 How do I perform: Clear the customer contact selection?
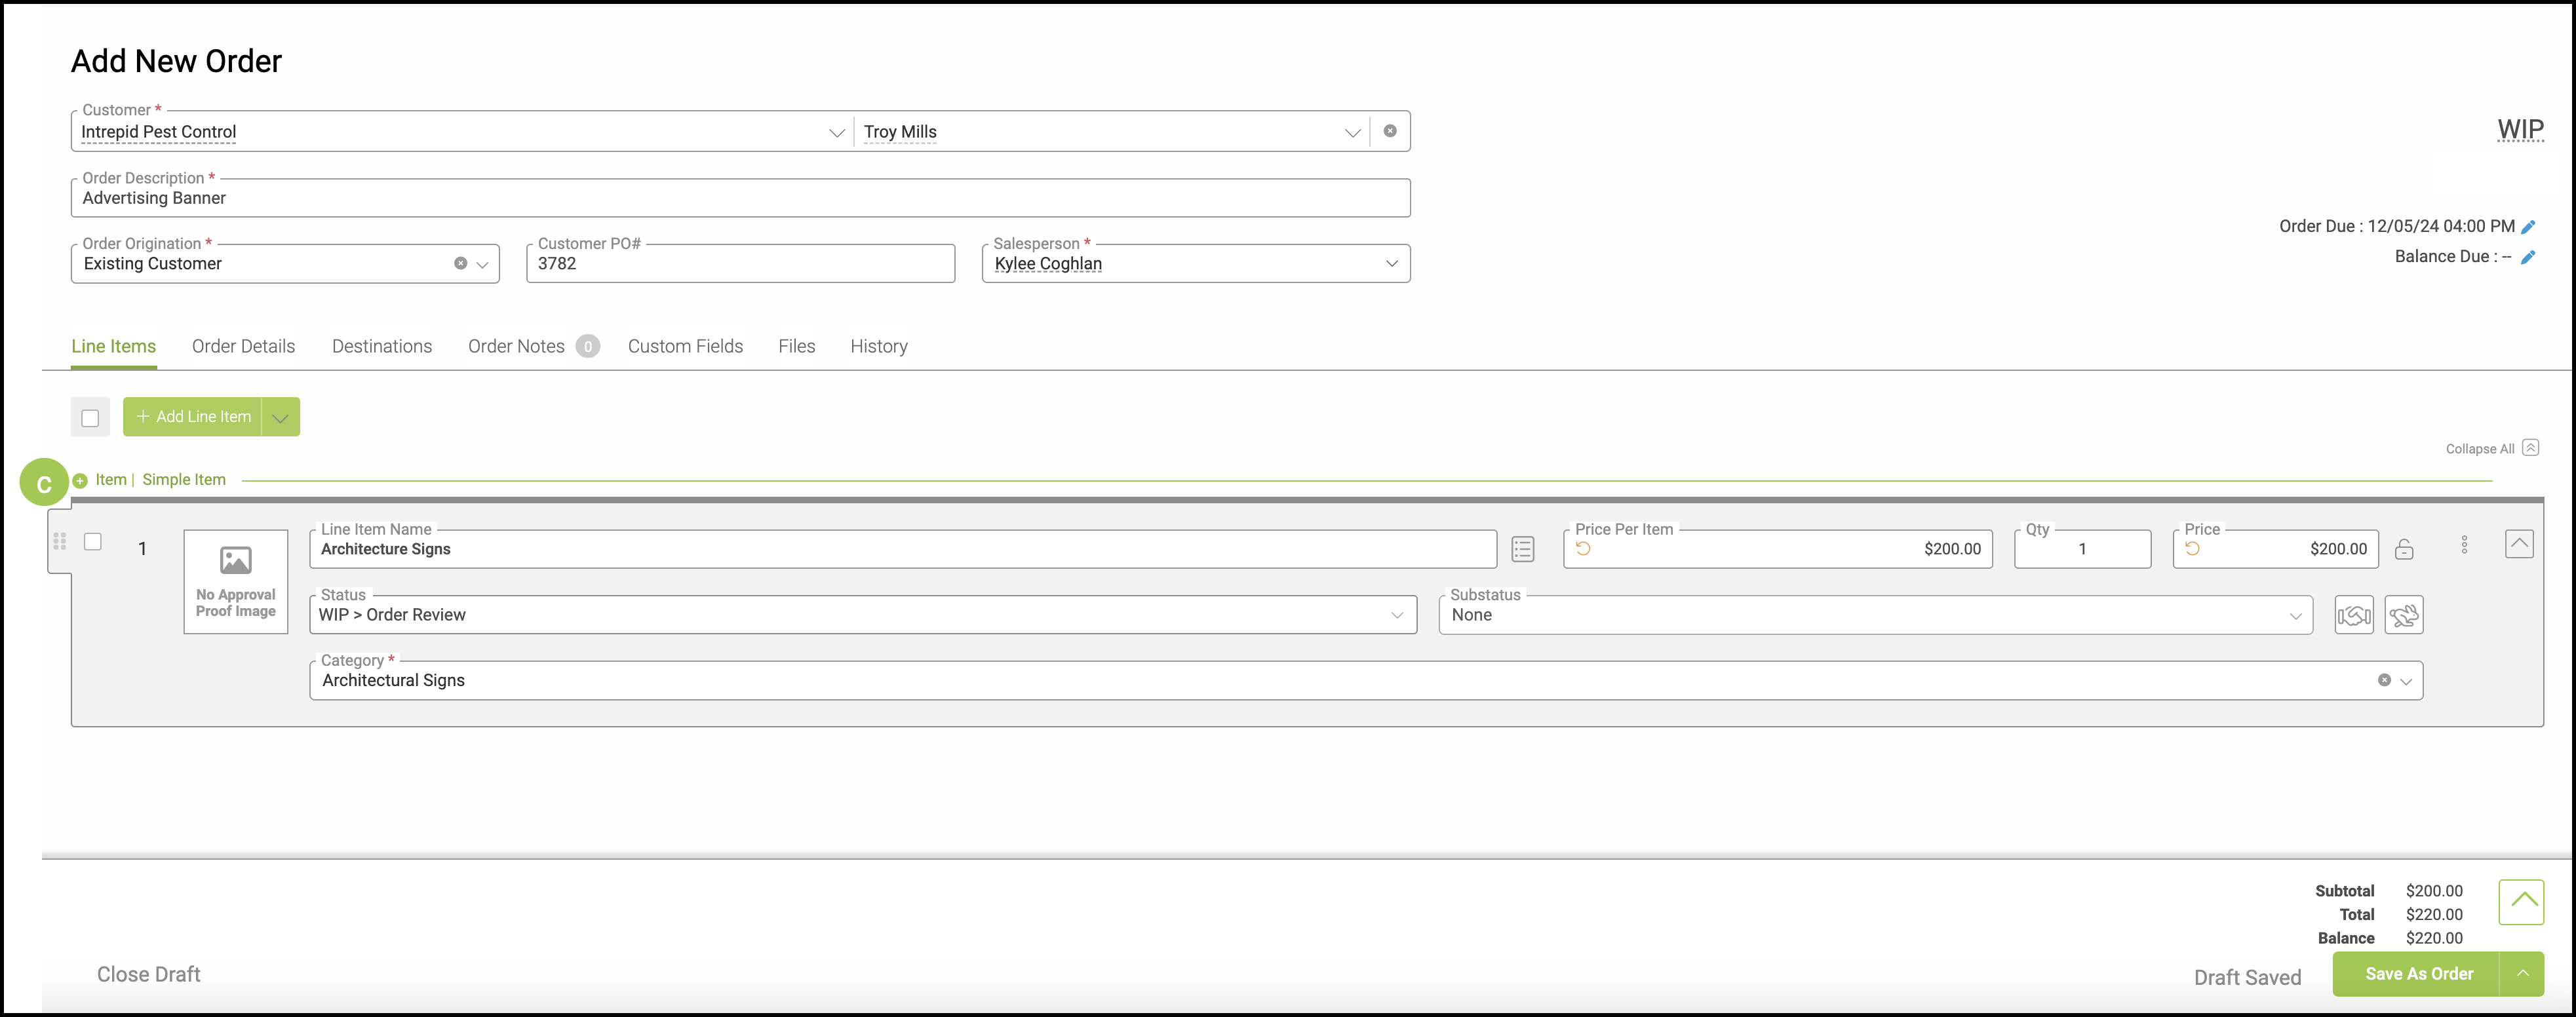[1390, 131]
